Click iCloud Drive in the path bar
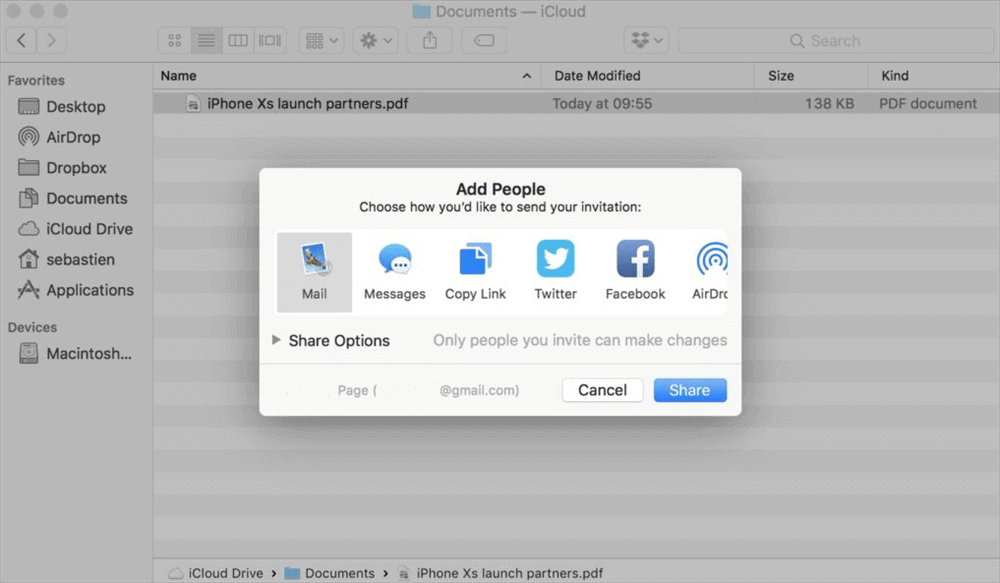The height and width of the screenshot is (583, 1000). click(217, 573)
